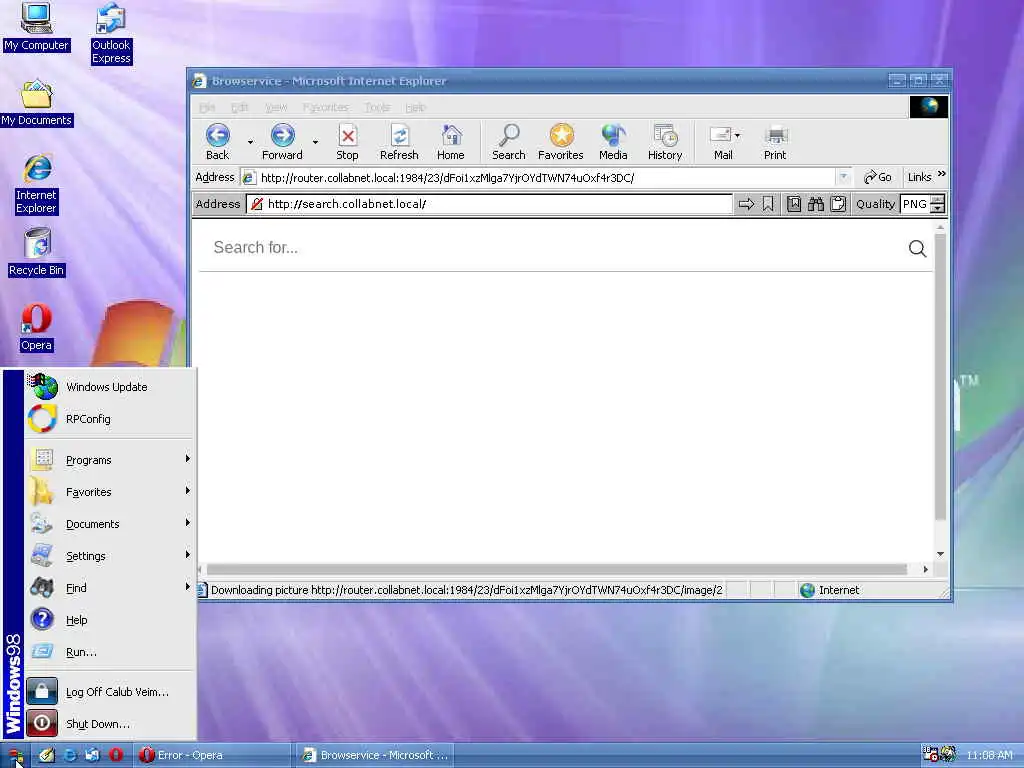Click the Quality PNG value field

click(x=916, y=204)
